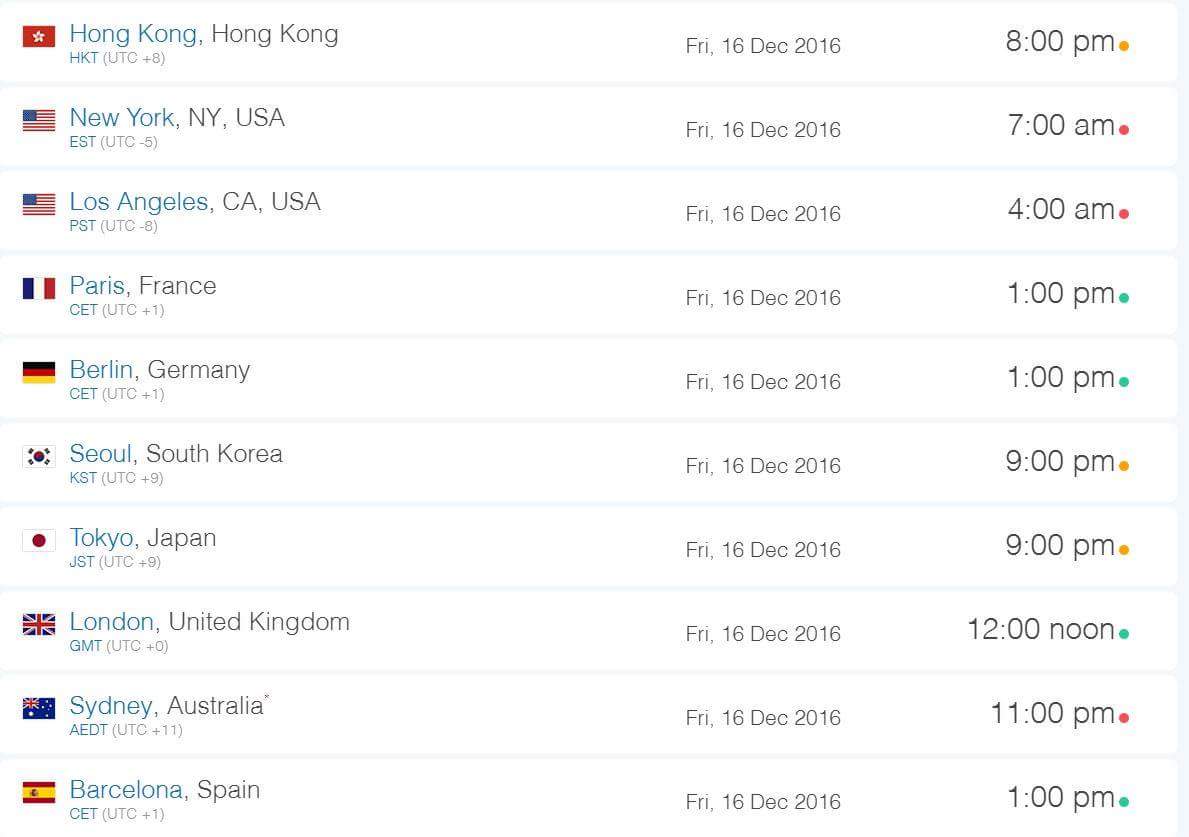This screenshot has width=1189, height=837.
Task: Click the Germany flag icon
Action: (x=39, y=372)
